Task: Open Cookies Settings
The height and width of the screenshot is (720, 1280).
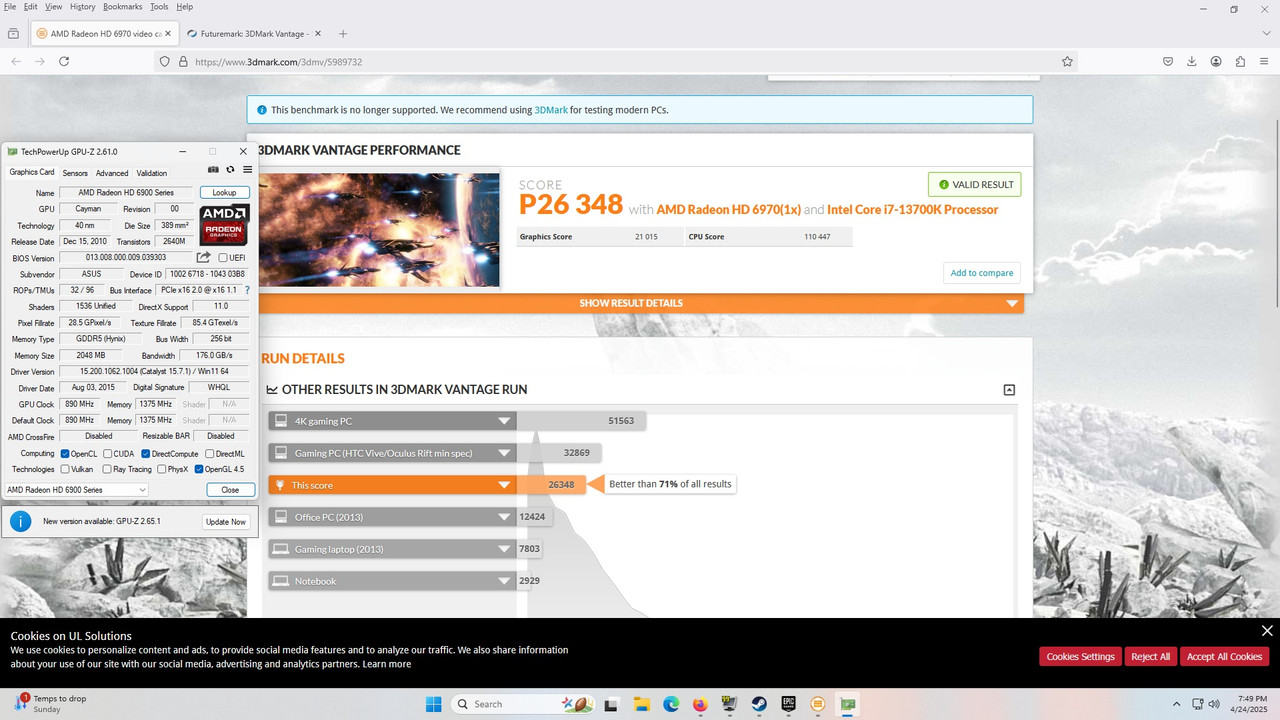Action: (x=1080, y=656)
